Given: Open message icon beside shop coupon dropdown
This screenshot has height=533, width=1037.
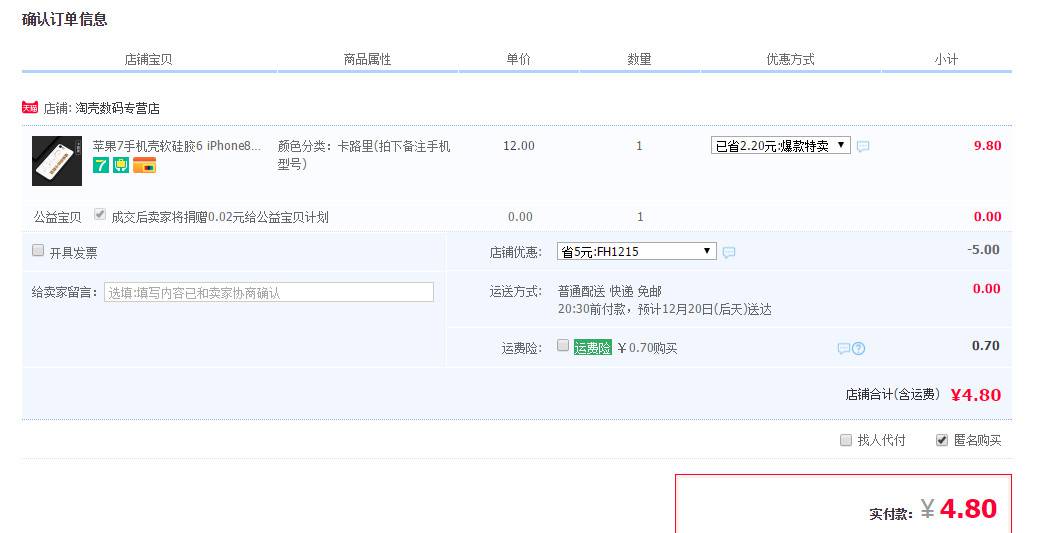Looking at the screenshot, I should pyautogui.click(x=729, y=252).
